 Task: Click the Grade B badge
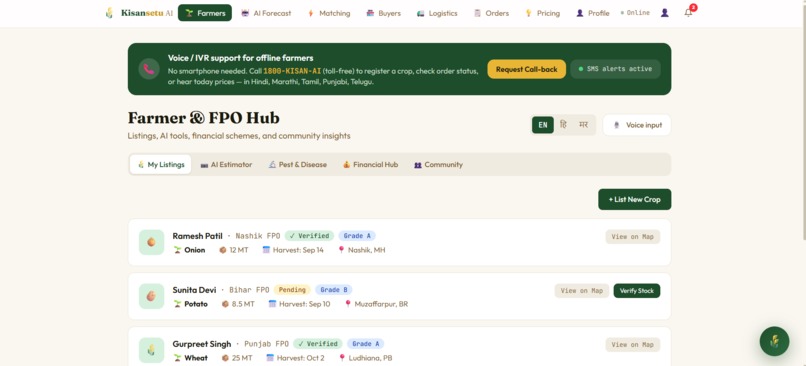point(334,290)
